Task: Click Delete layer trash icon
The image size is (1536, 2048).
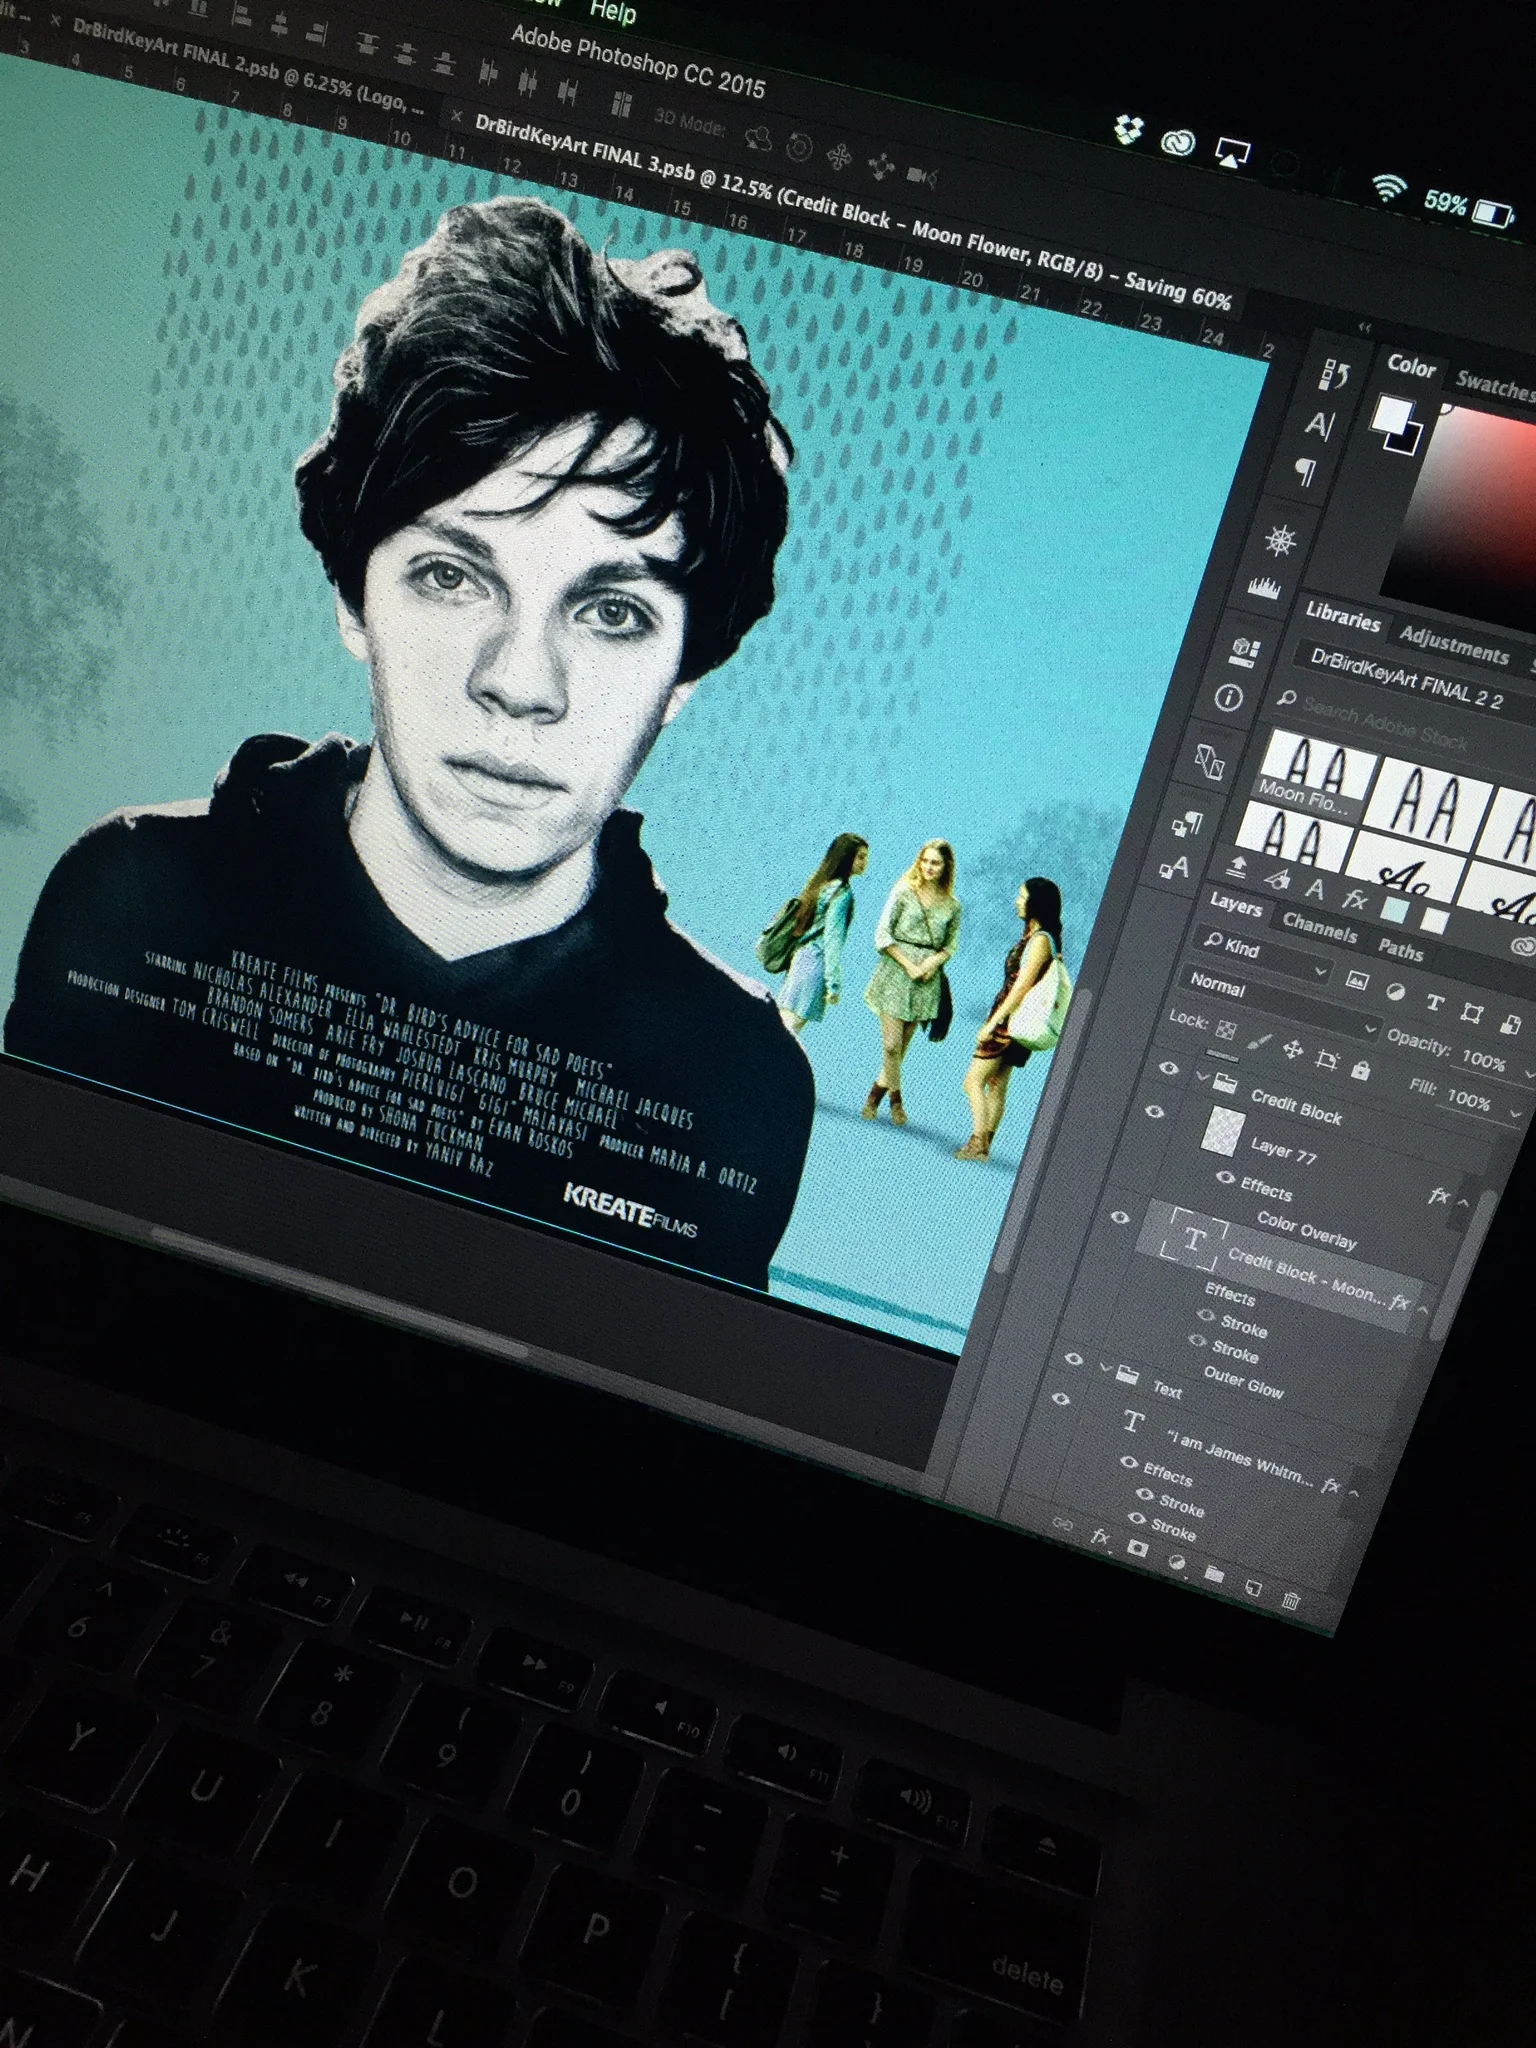Action: pos(1291,1601)
